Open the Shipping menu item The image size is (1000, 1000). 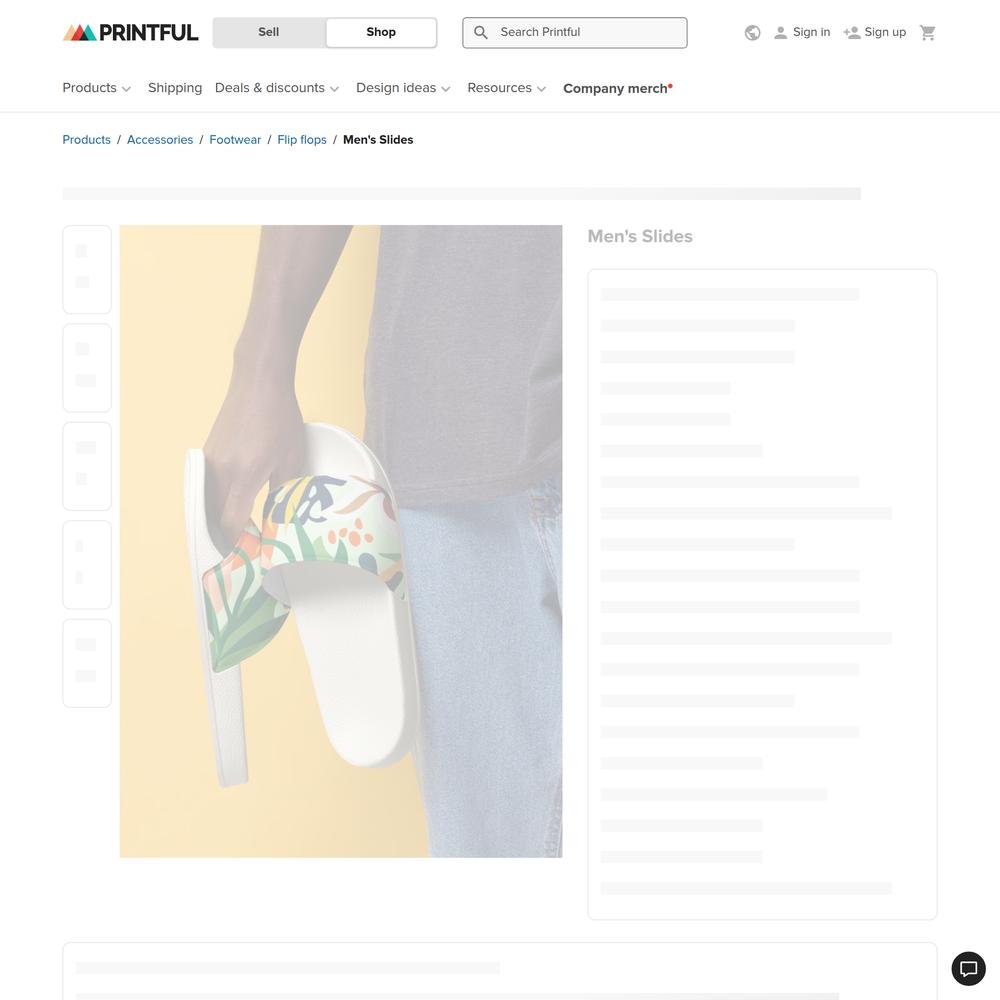point(175,88)
